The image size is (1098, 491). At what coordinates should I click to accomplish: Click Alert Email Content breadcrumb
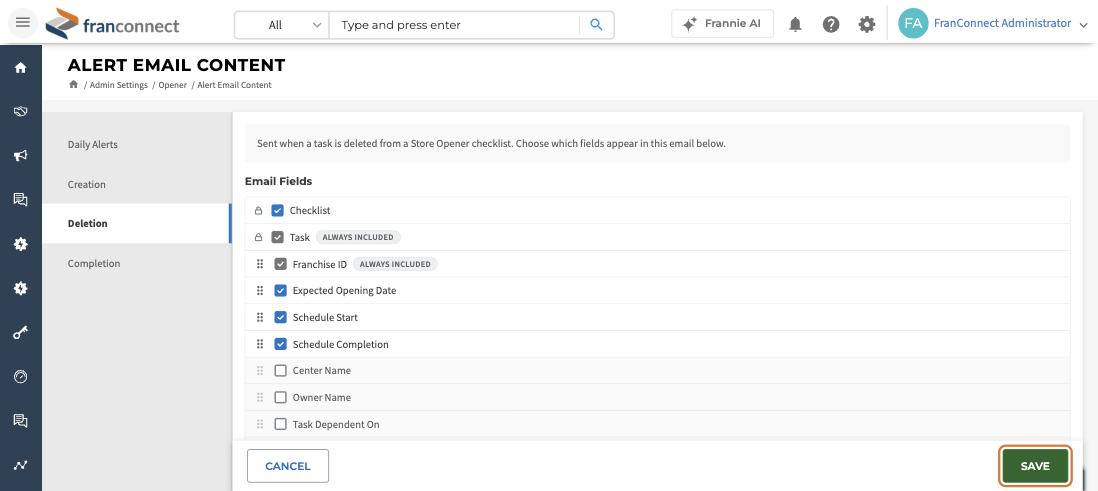click(234, 85)
